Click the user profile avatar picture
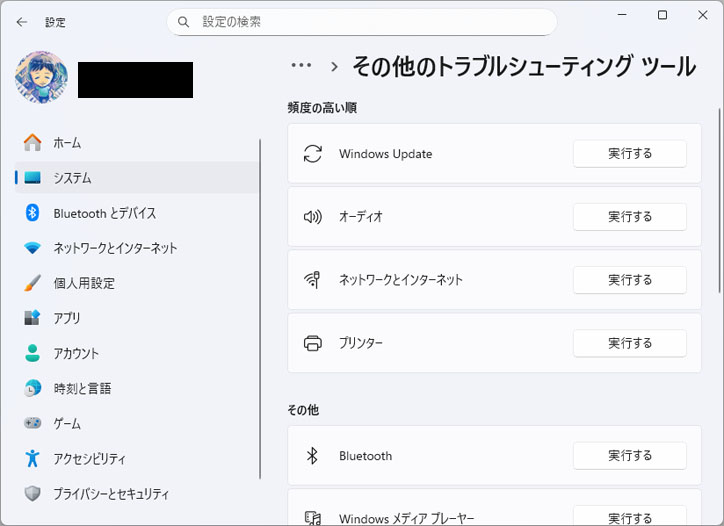724x526 pixels. point(42,79)
